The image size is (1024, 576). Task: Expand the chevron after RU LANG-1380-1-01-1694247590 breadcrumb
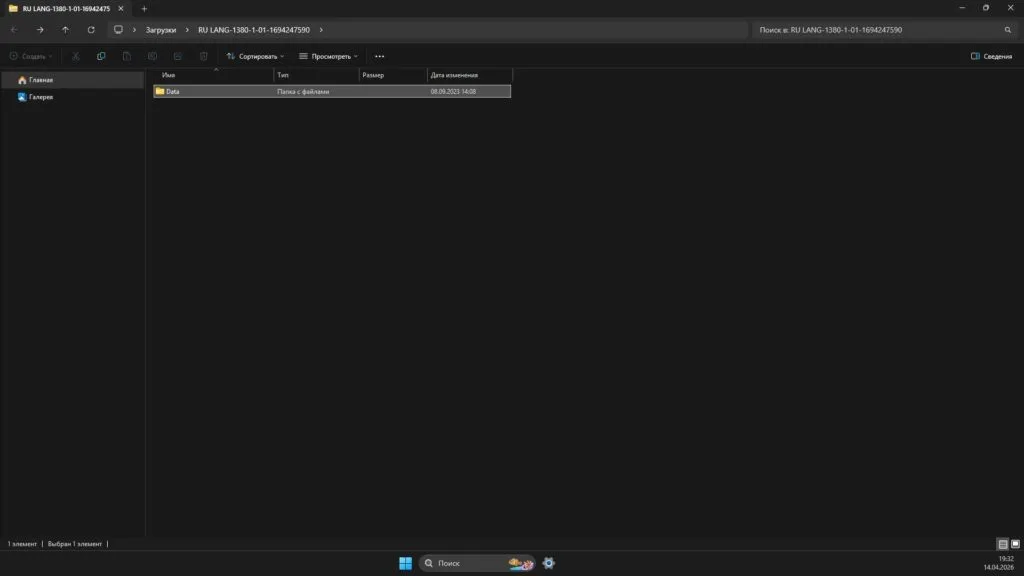[321, 30]
